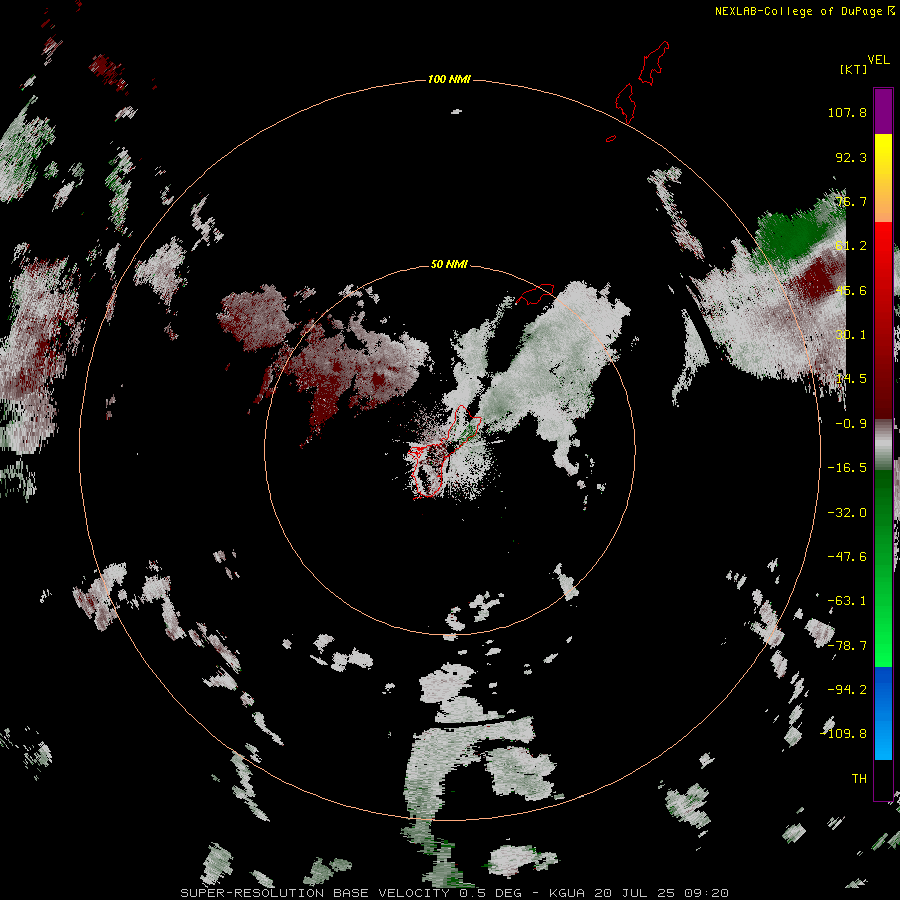Click the small island outline on the 50 NMI ring
The image size is (900, 900).
click(x=535, y=294)
